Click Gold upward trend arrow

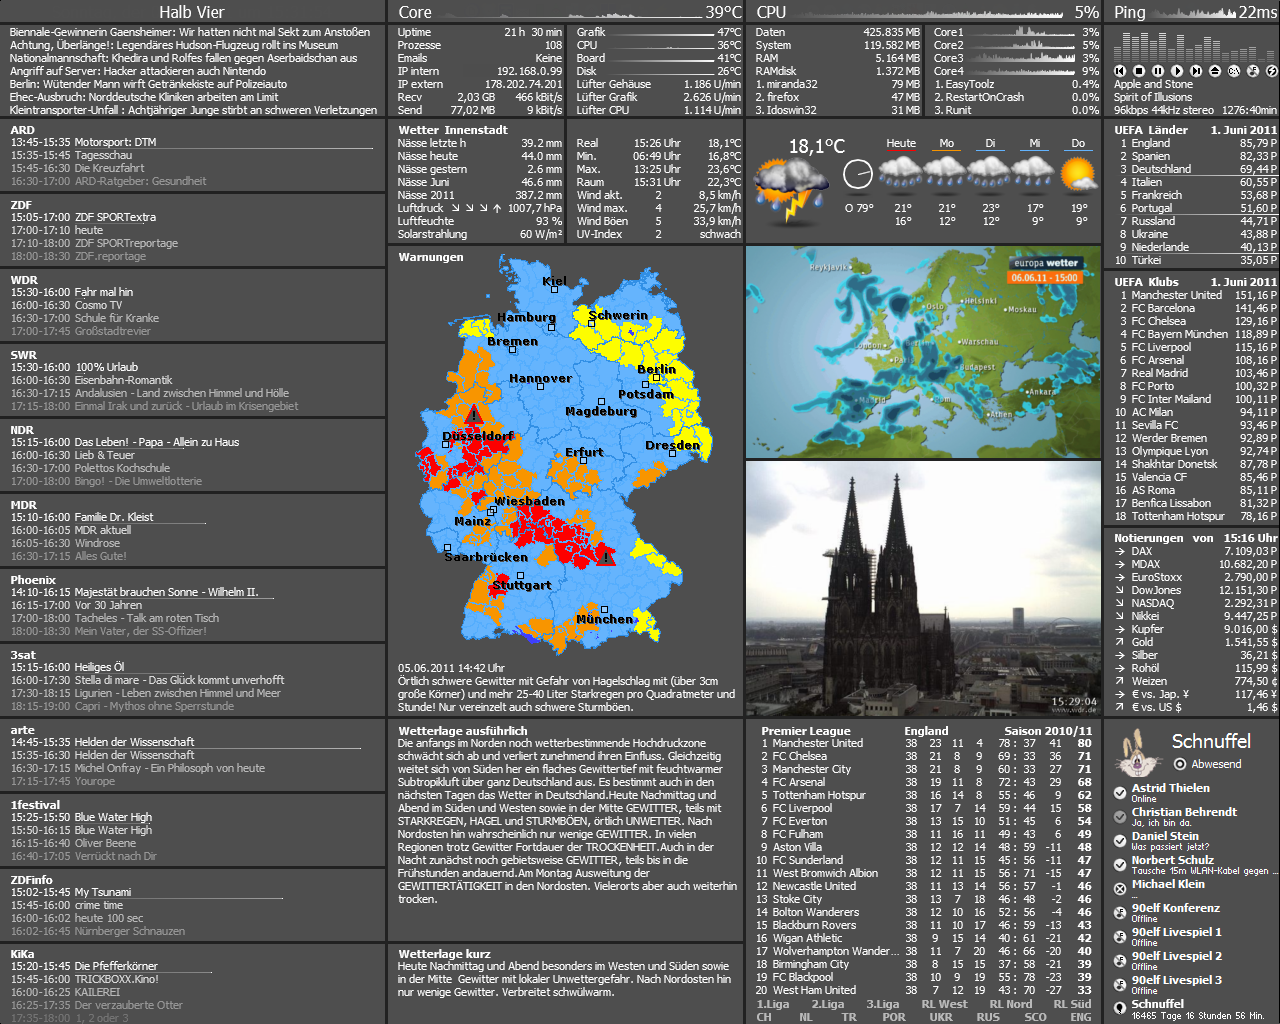click(1120, 642)
